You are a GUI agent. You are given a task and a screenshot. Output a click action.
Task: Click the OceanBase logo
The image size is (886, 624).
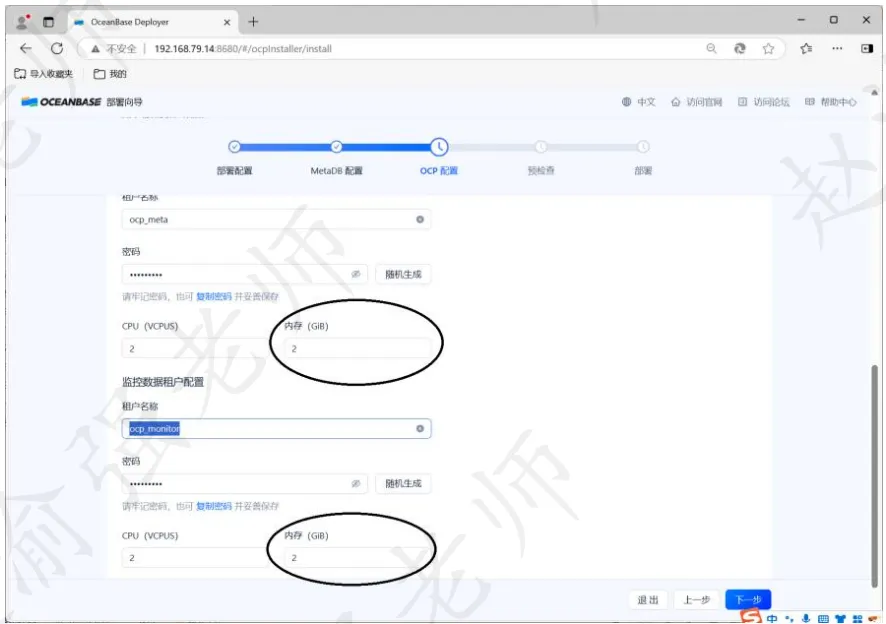point(61,102)
